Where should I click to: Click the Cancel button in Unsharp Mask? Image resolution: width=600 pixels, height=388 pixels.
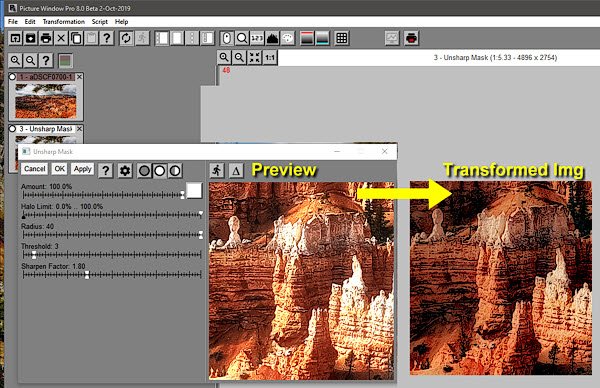click(34, 169)
